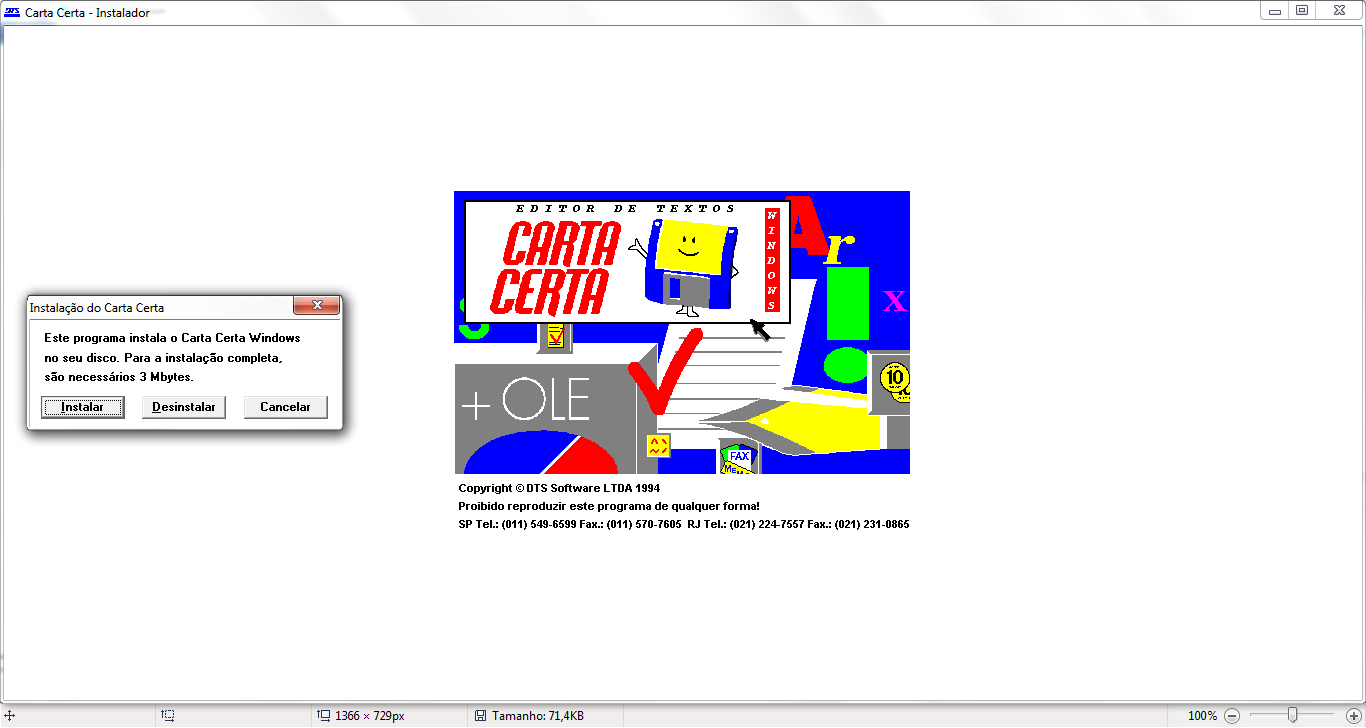Close the Instalação do Carta Certa dialog

click(317, 305)
